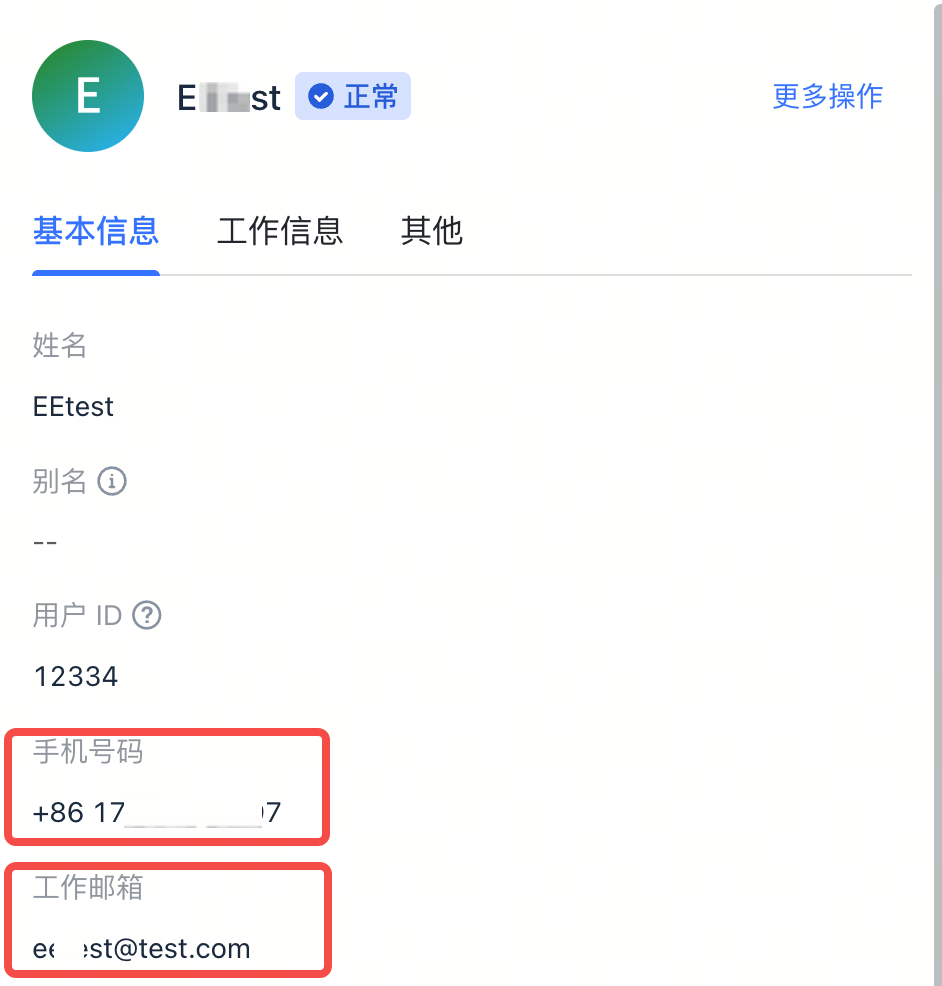Click the 用户 ID field label

click(77, 615)
